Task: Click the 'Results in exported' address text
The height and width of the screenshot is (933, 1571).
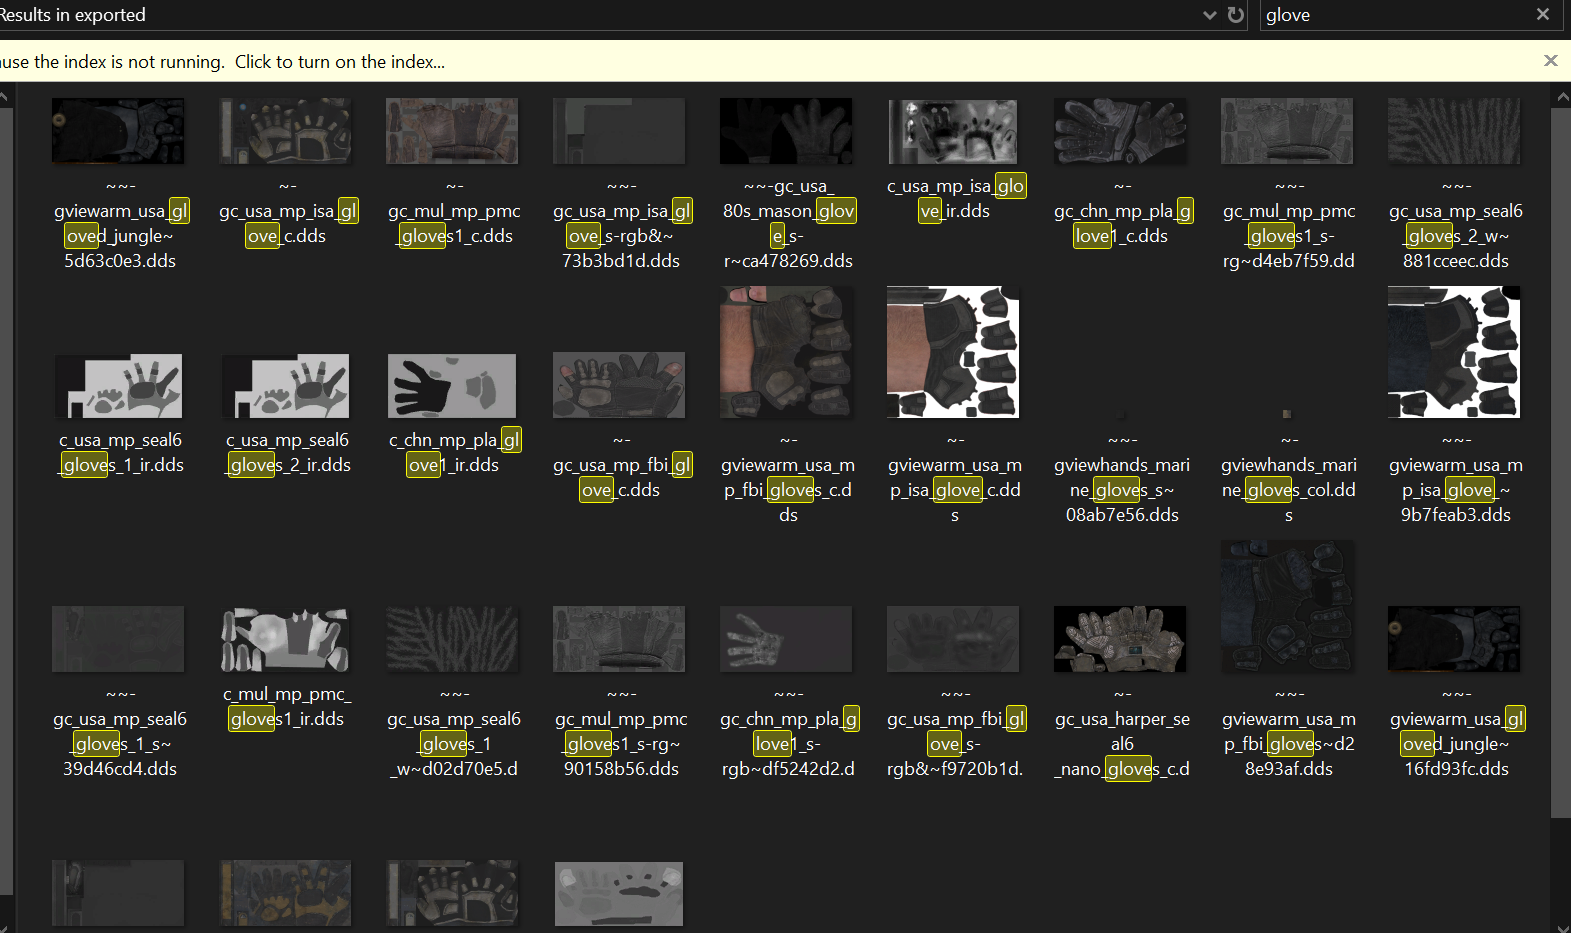Action: (73, 15)
